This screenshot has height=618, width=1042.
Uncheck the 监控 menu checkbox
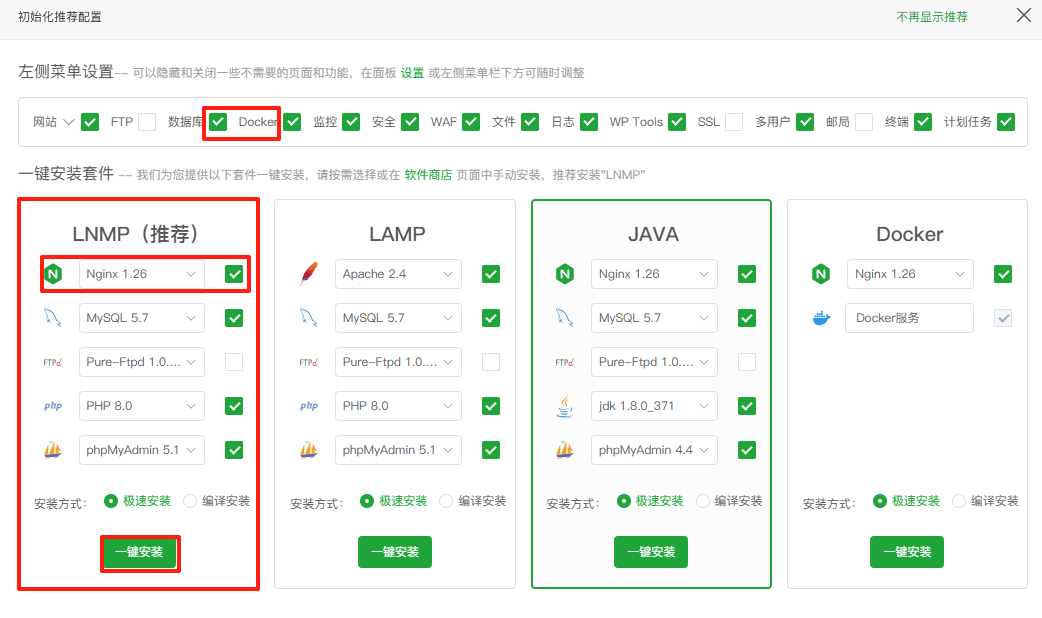pos(351,122)
